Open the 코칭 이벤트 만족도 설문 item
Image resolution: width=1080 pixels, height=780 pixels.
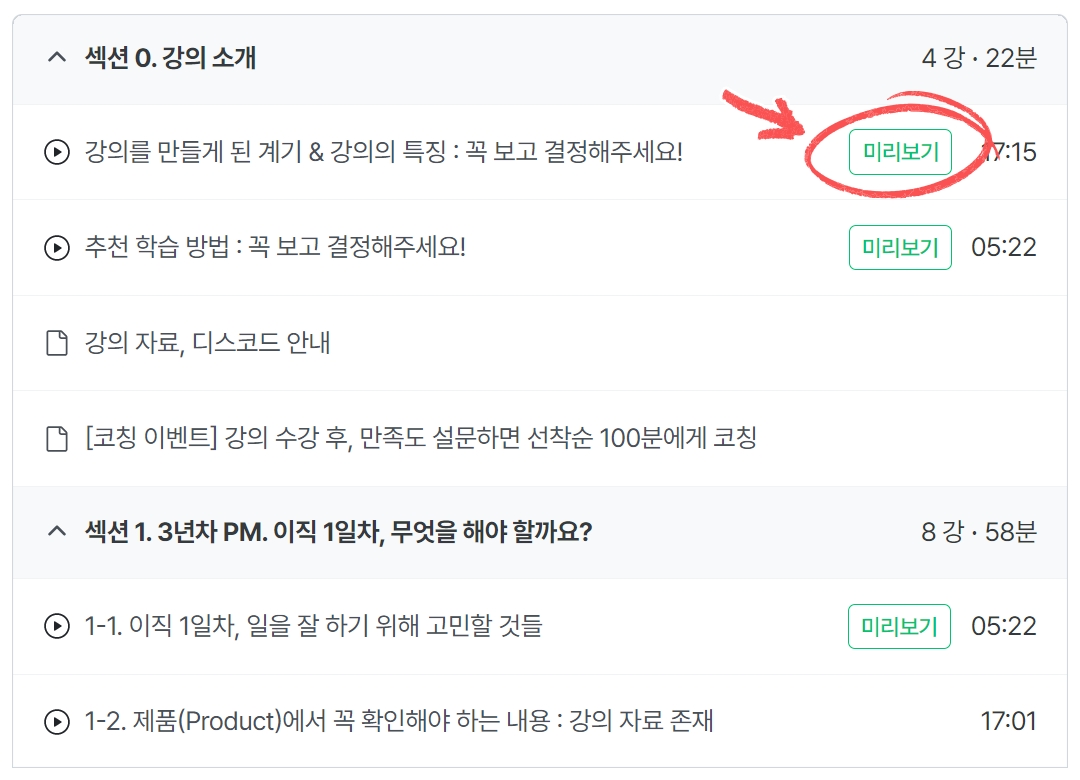[421, 438]
